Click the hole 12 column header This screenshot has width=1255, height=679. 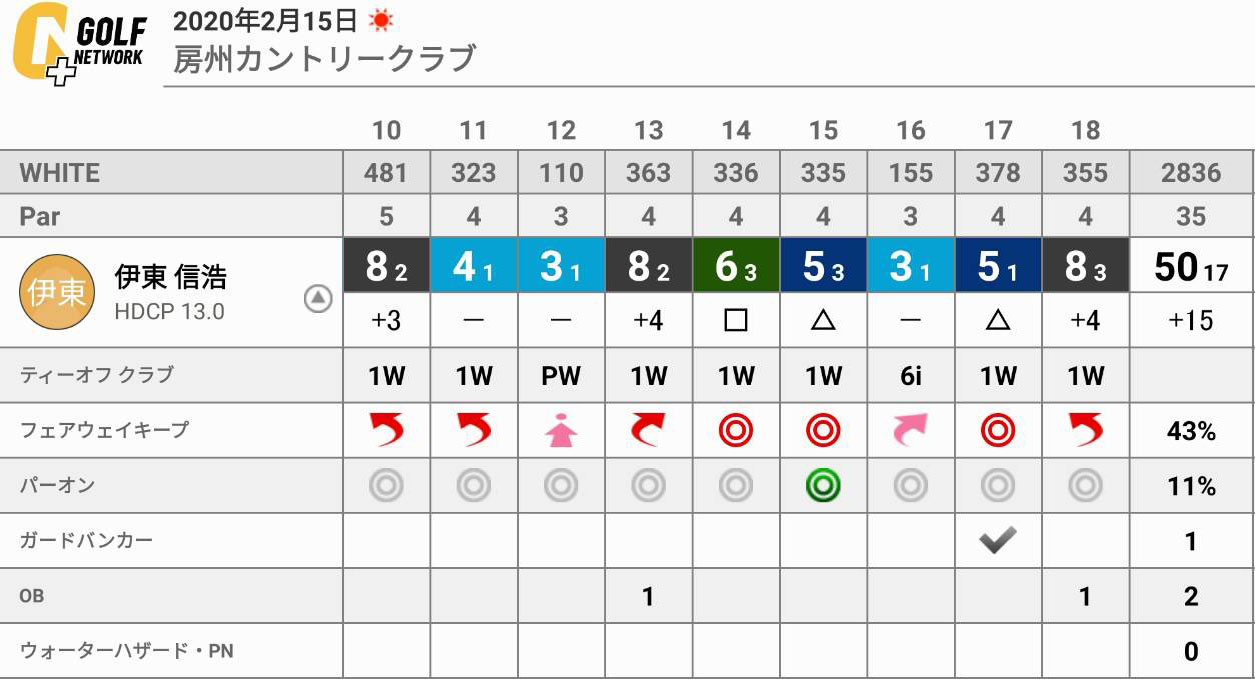(x=561, y=130)
